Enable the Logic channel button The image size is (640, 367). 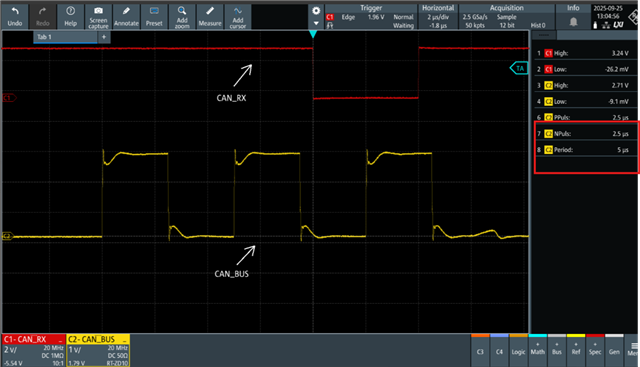(518, 350)
